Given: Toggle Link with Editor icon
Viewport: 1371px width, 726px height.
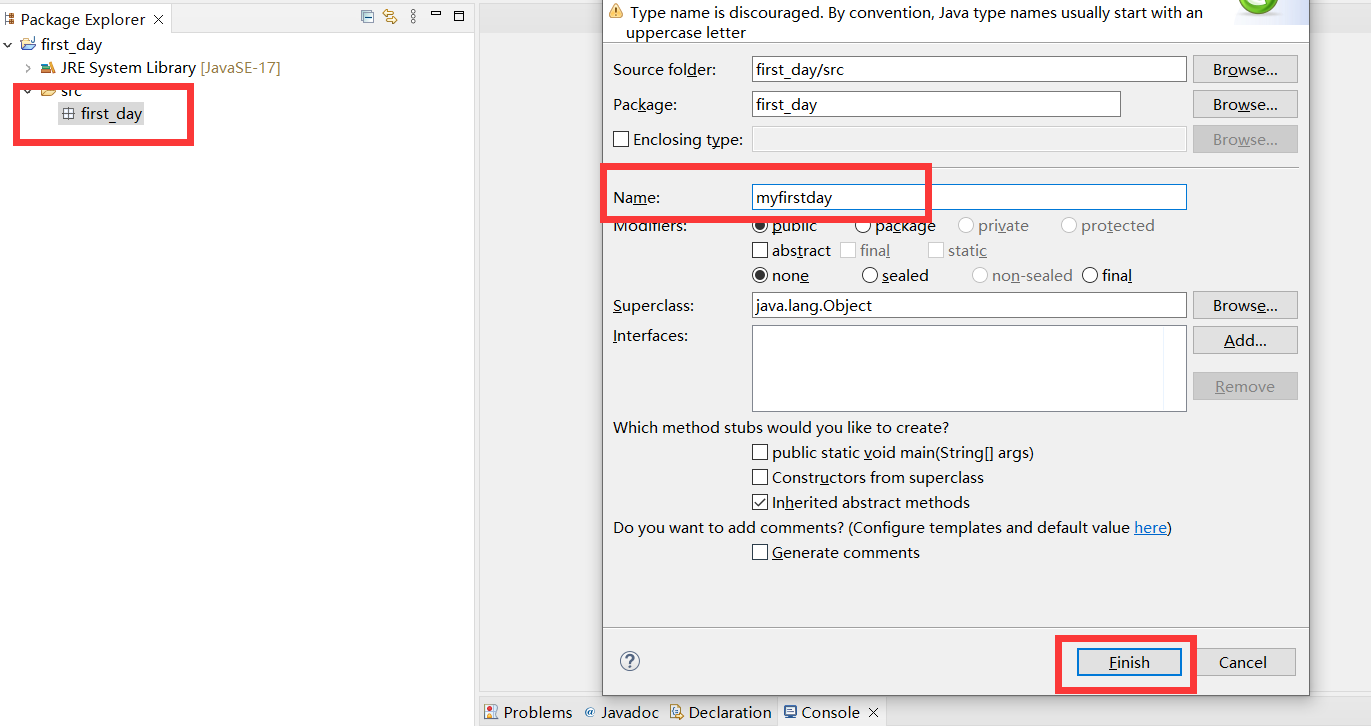Looking at the screenshot, I should click(x=390, y=16).
